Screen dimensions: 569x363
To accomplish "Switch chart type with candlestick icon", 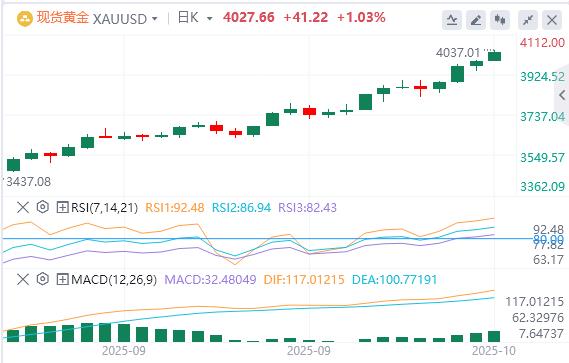I will (500, 20).
